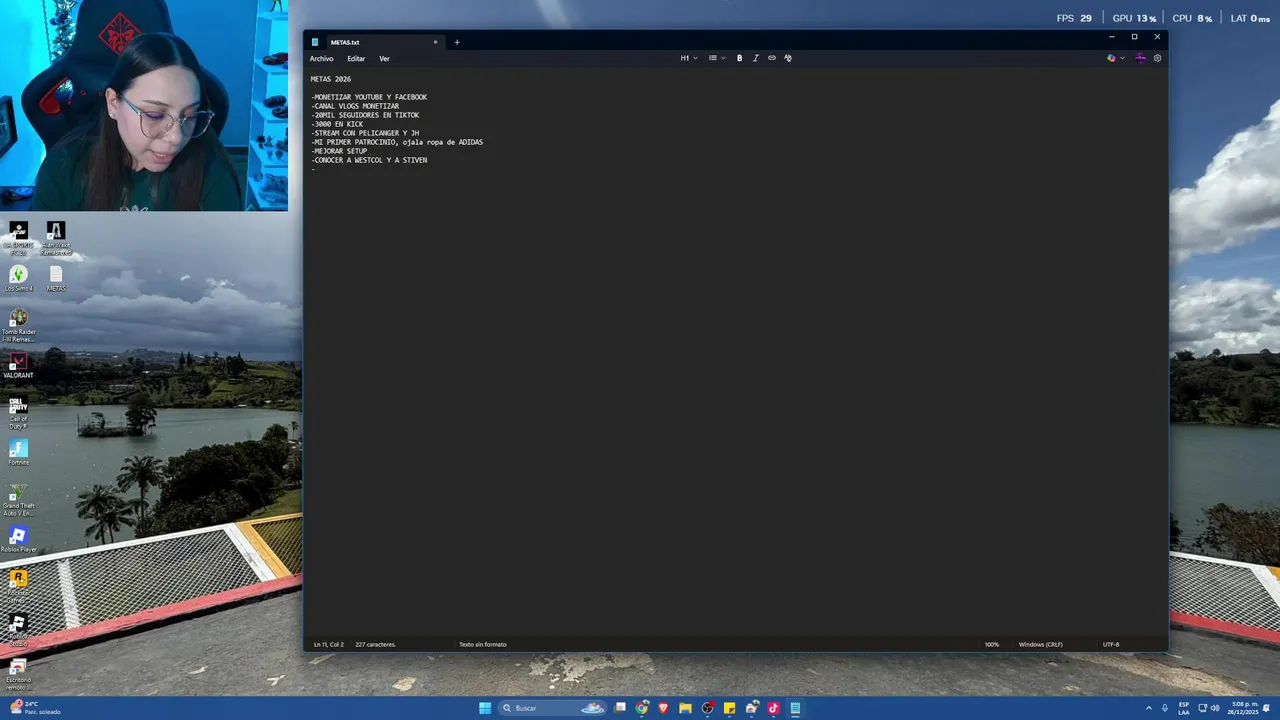Click the line '-MONETIZAR YOUTUBE Y FACEBOOK'

point(369,97)
